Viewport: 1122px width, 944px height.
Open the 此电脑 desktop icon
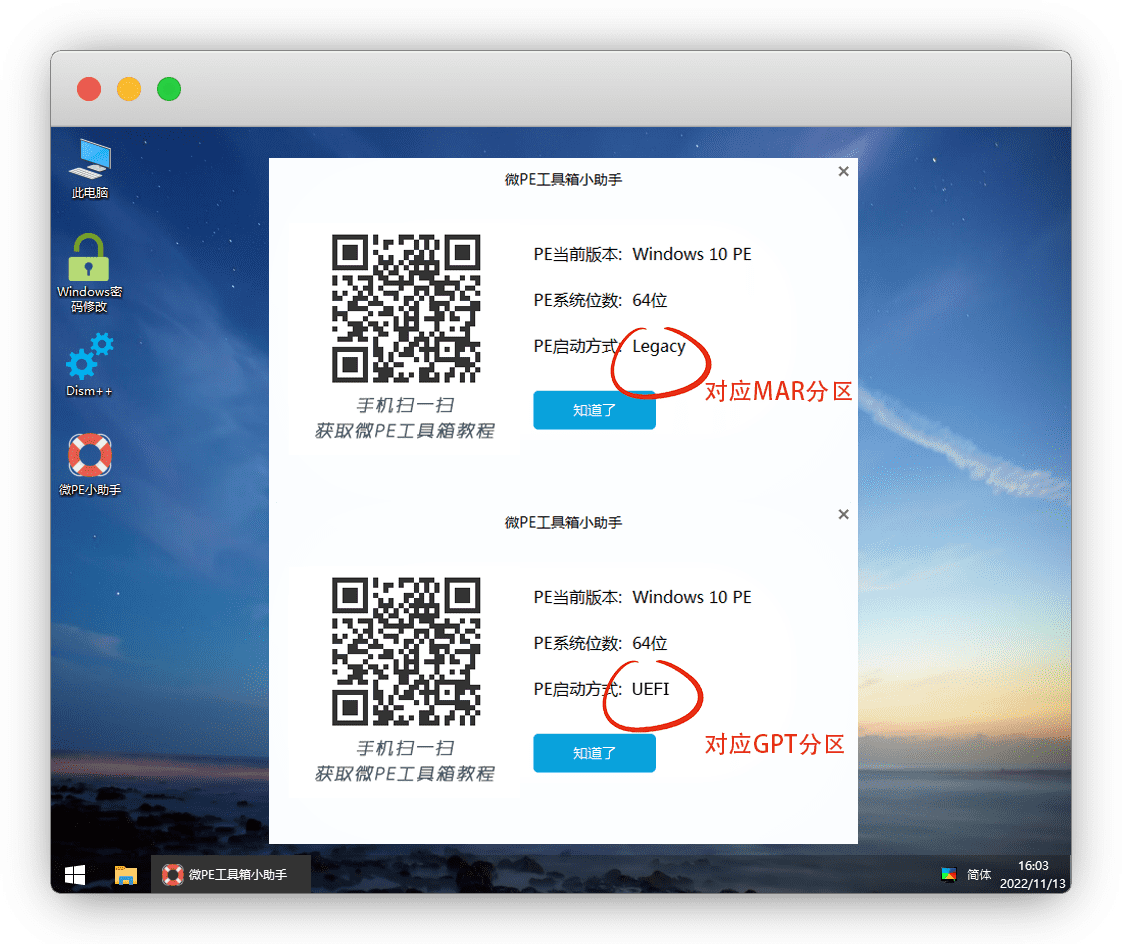(x=90, y=160)
